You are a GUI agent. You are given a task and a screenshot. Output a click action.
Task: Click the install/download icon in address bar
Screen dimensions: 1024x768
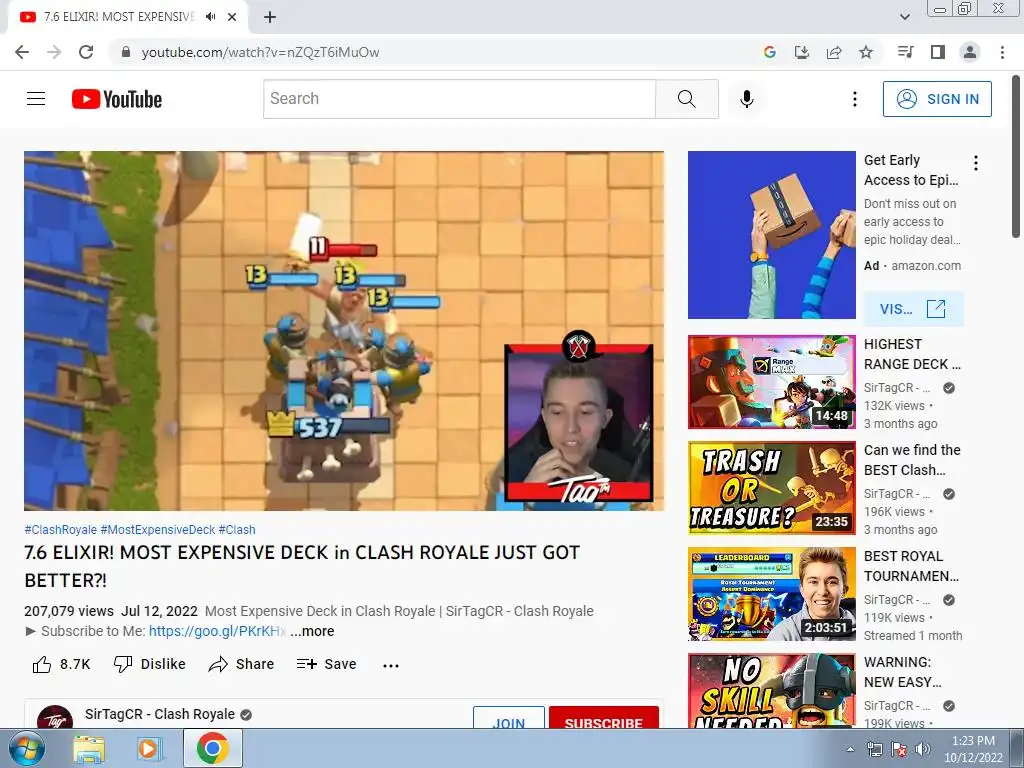click(801, 52)
